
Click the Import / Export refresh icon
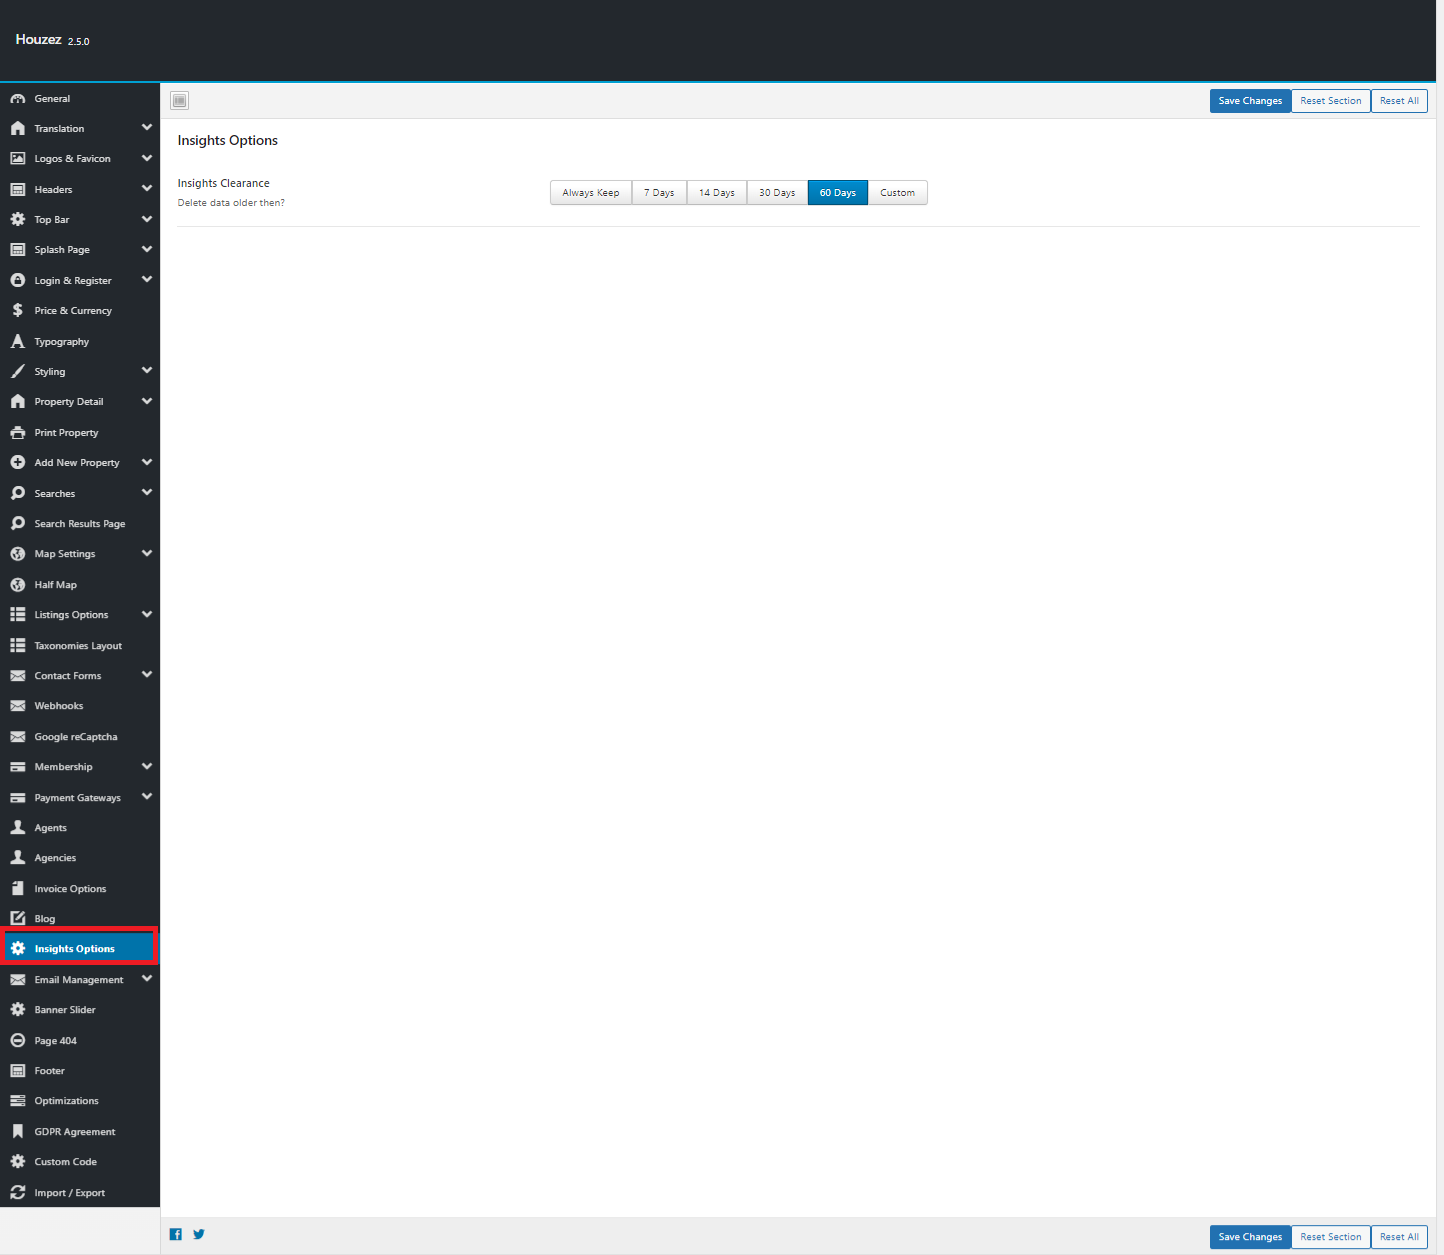(18, 1193)
